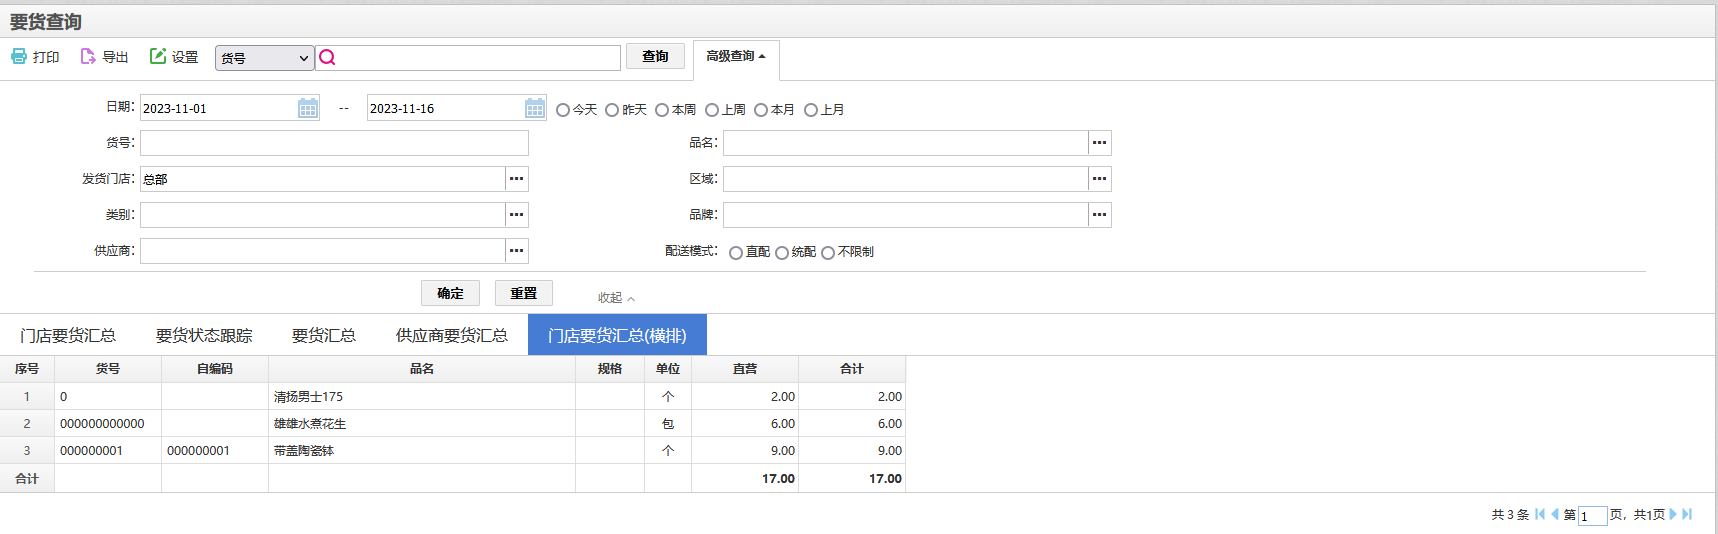Open 设置 settings from the toolbar
1718x534 pixels.
pyautogui.click(x=174, y=57)
